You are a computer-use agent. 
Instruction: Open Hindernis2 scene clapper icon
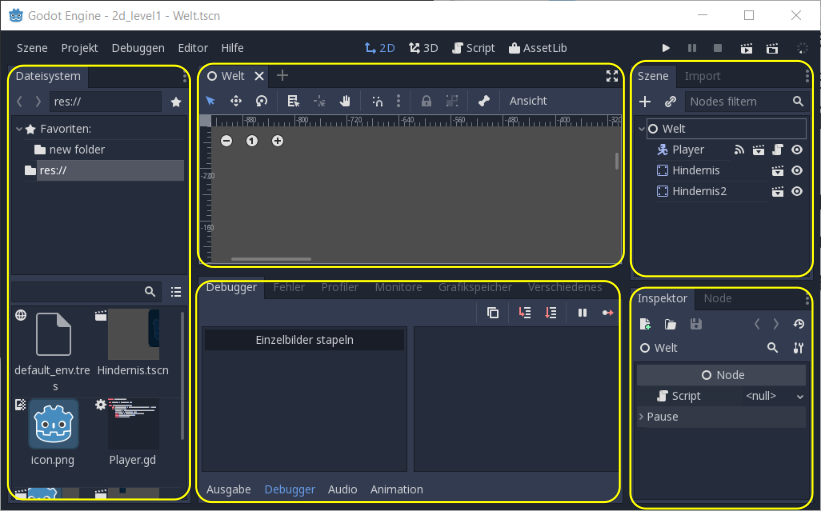pos(778,192)
